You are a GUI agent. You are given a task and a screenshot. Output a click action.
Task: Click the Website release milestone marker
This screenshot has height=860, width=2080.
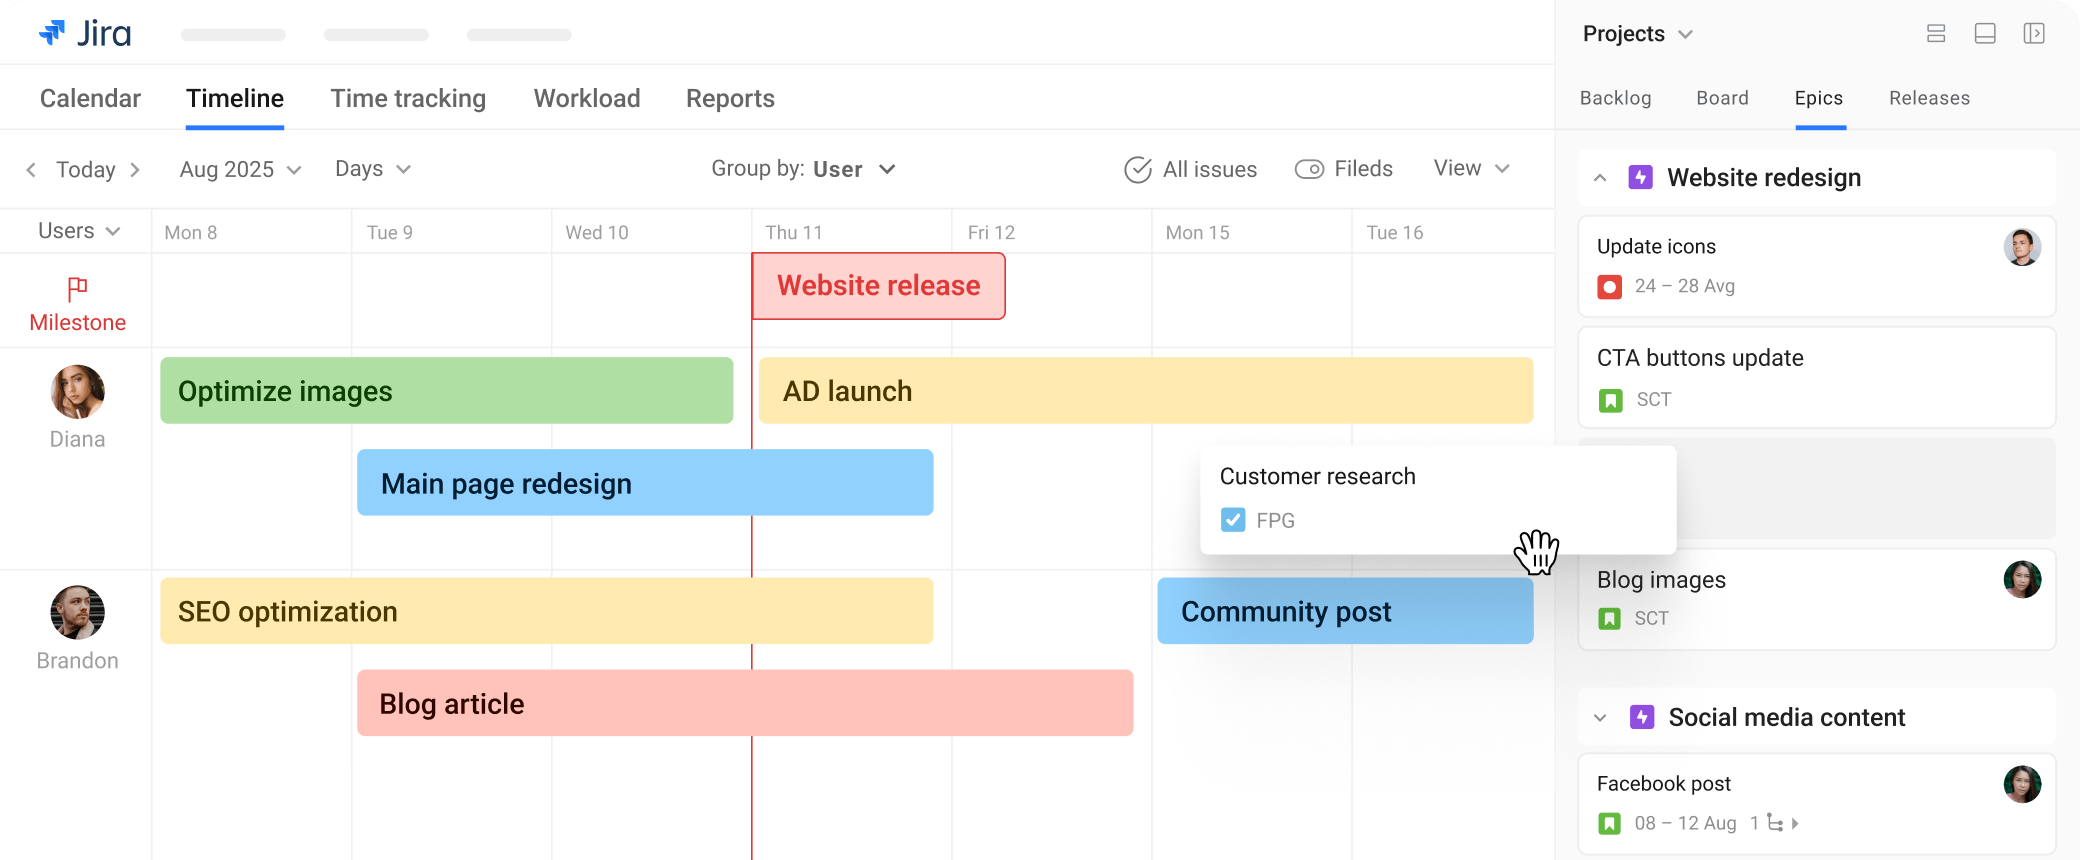coord(878,286)
